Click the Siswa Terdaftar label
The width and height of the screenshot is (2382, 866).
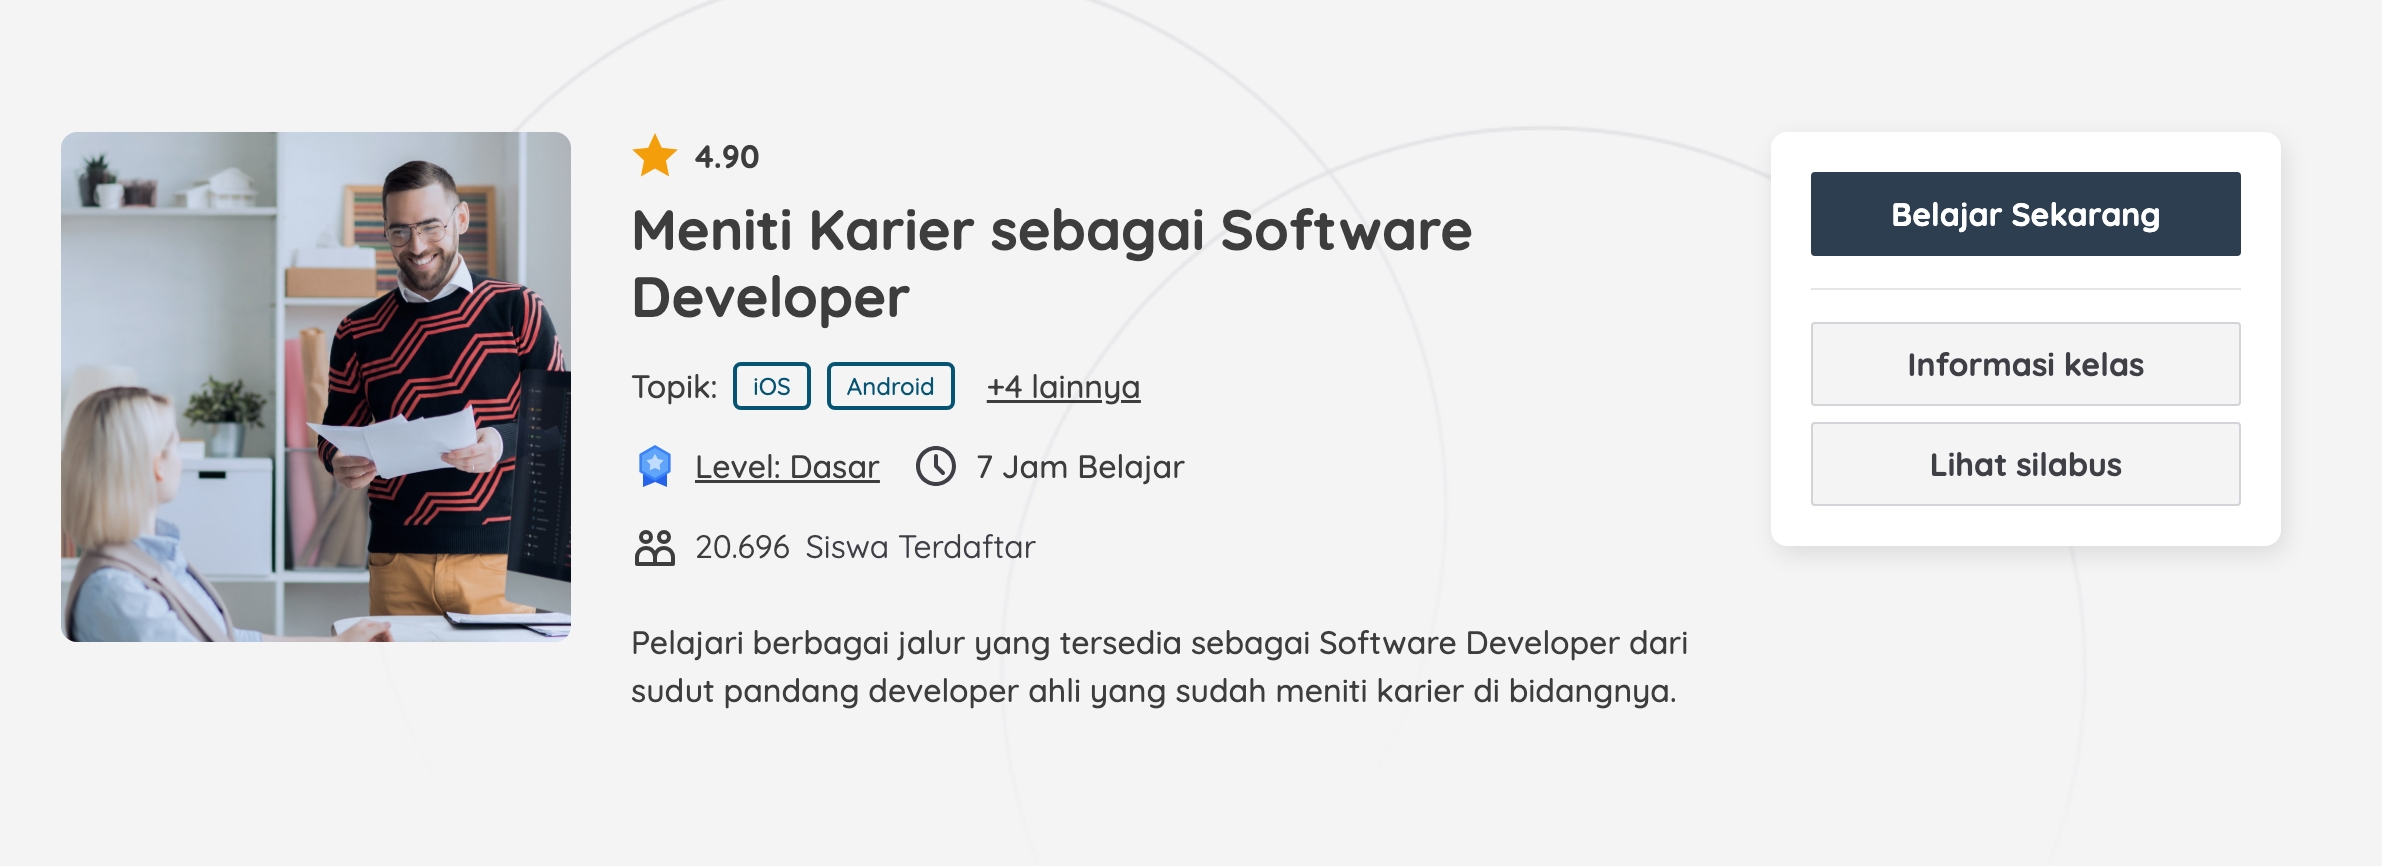coord(920,547)
